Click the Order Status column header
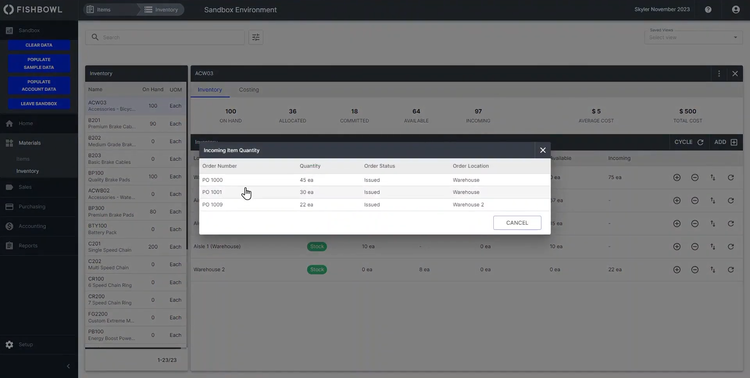Viewport: 750px width, 378px height. (x=379, y=166)
